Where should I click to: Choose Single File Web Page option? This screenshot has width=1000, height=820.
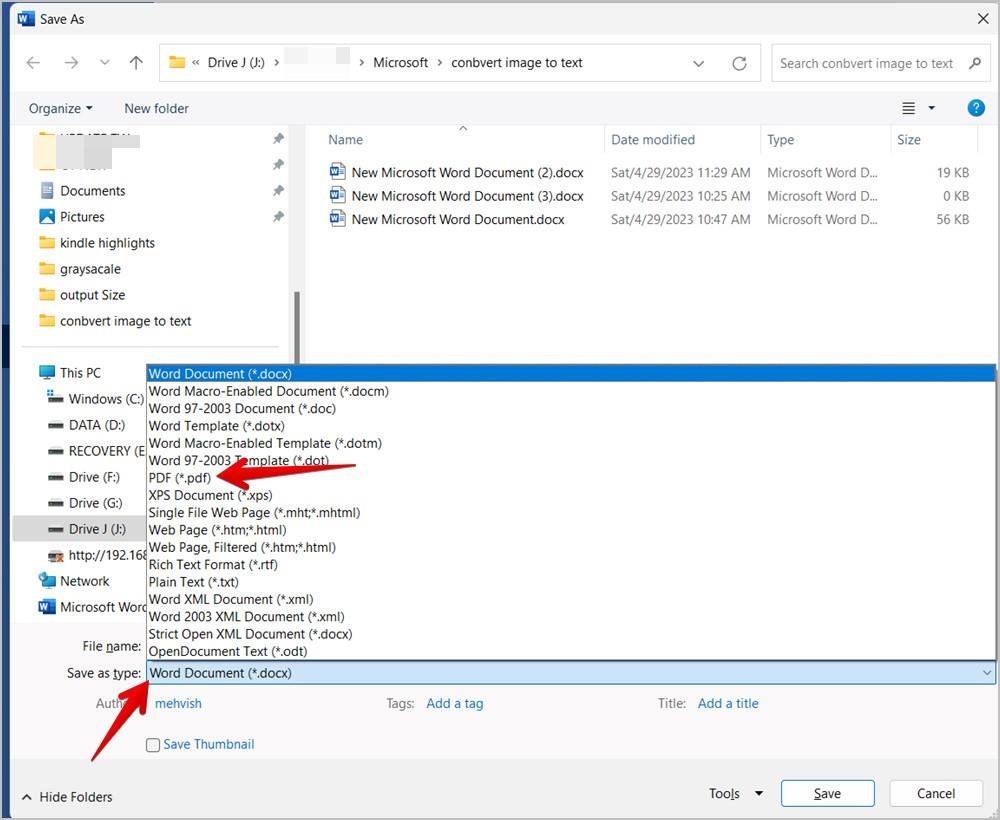pyautogui.click(x=571, y=512)
